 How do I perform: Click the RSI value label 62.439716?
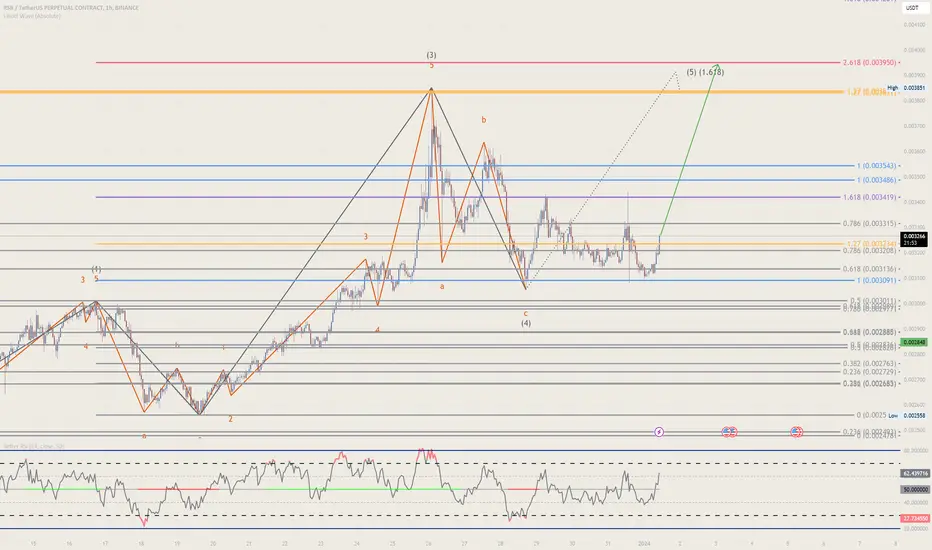tap(914, 473)
